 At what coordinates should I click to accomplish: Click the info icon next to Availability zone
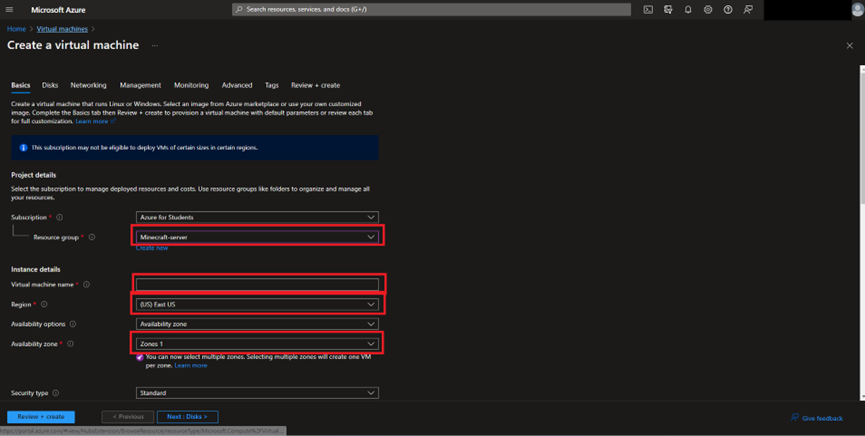coord(70,344)
